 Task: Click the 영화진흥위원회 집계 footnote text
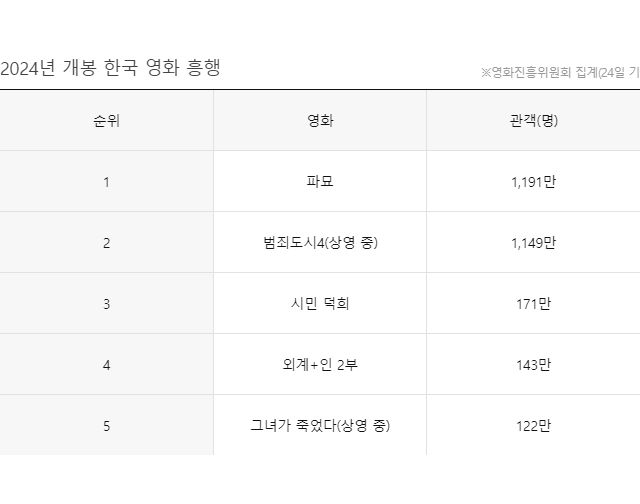tap(559, 72)
